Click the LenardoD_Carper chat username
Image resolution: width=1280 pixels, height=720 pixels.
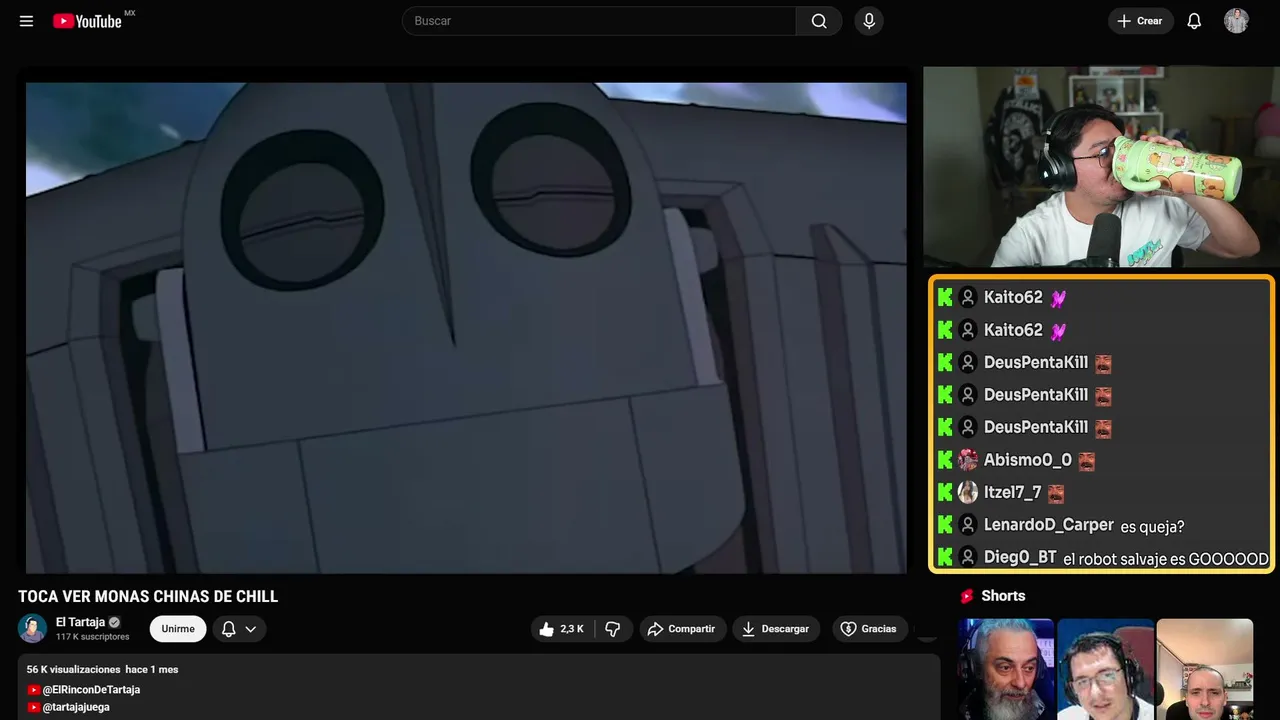pyautogui.click(x=1049, y=525)
